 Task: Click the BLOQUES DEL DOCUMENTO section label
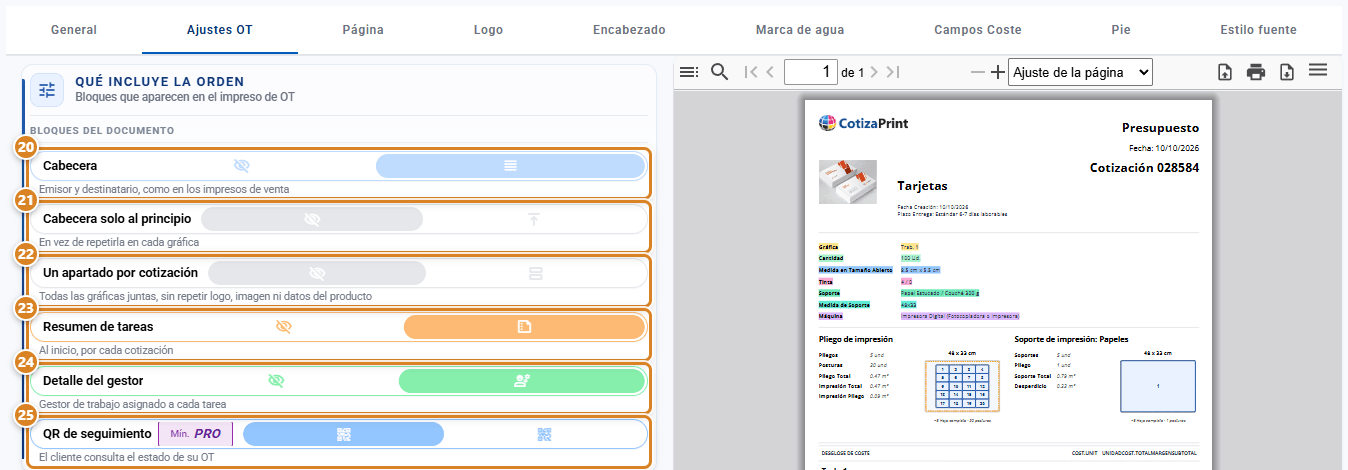[x=102, y=131]
